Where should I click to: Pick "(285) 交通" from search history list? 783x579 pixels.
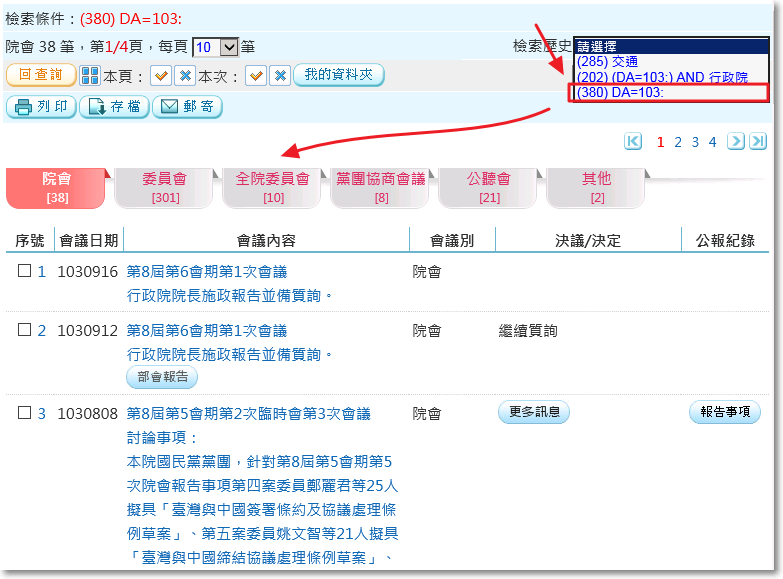click(607, 61)
